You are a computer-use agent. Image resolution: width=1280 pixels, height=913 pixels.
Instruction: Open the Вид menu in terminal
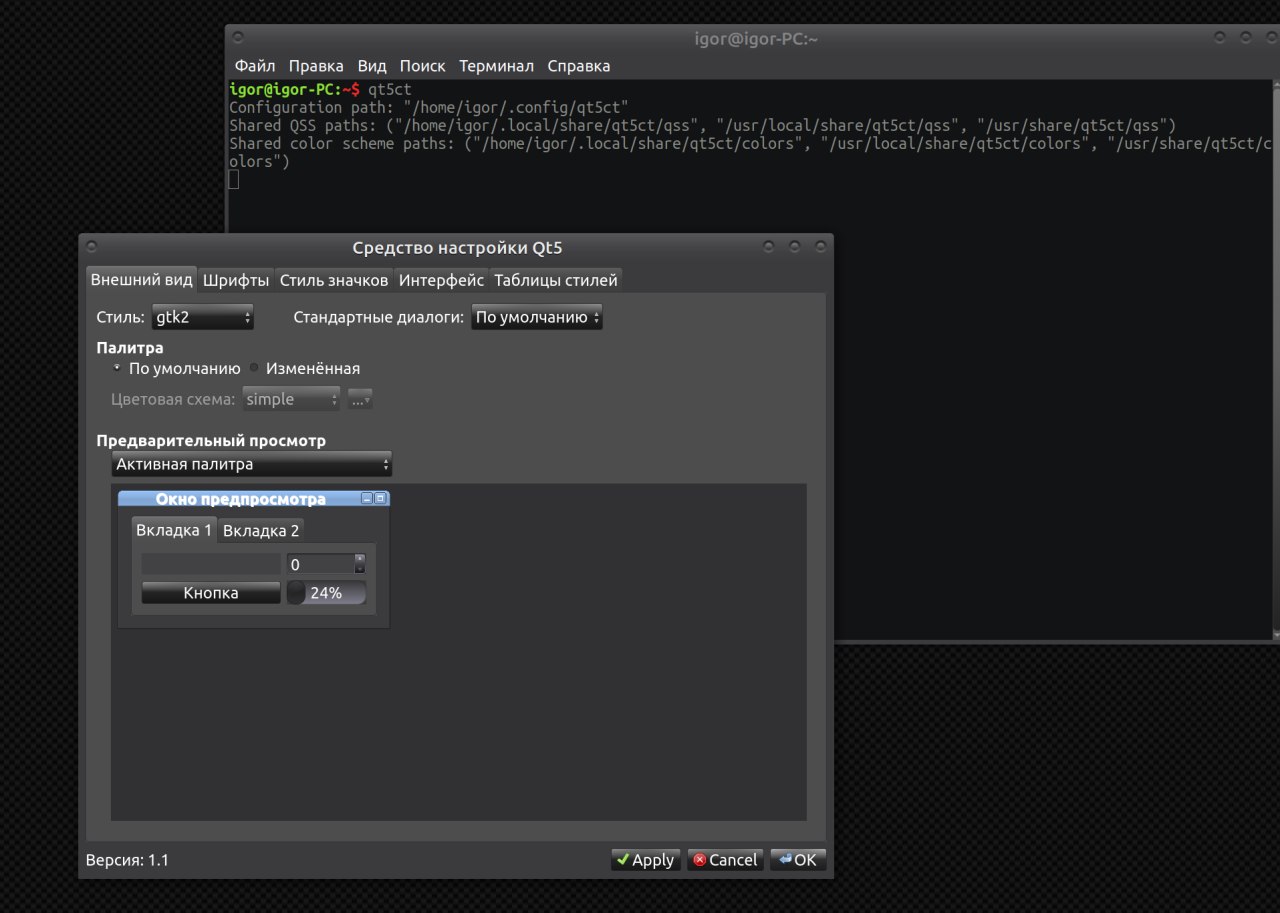[x=372, y=66]
